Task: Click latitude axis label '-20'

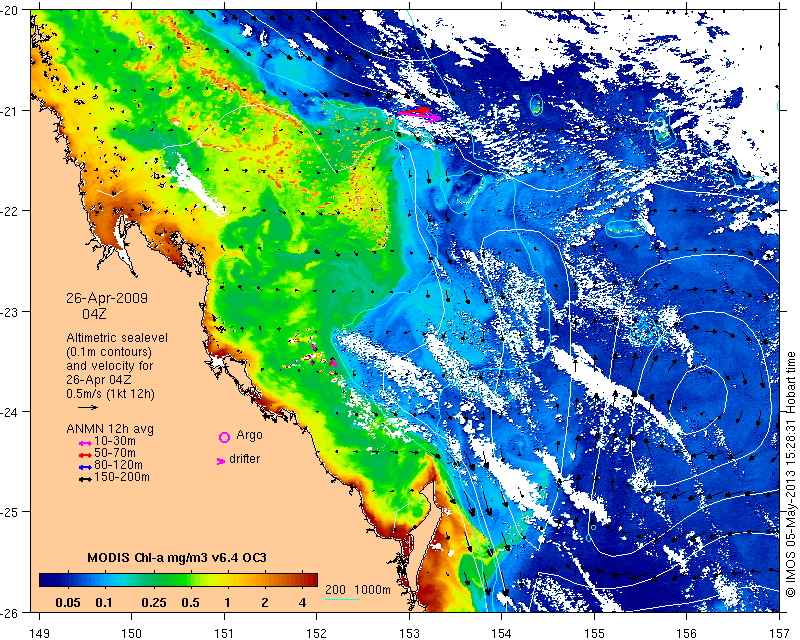Action: pos(10,10)
